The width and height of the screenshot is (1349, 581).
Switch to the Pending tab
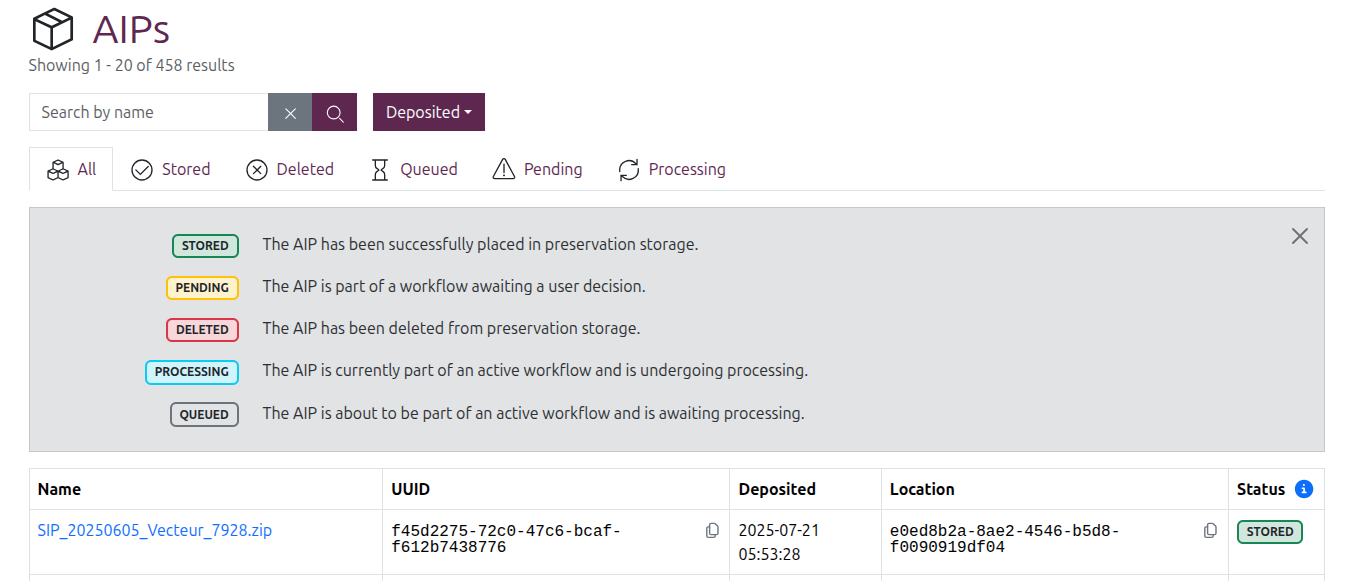(x=537, y=169)
